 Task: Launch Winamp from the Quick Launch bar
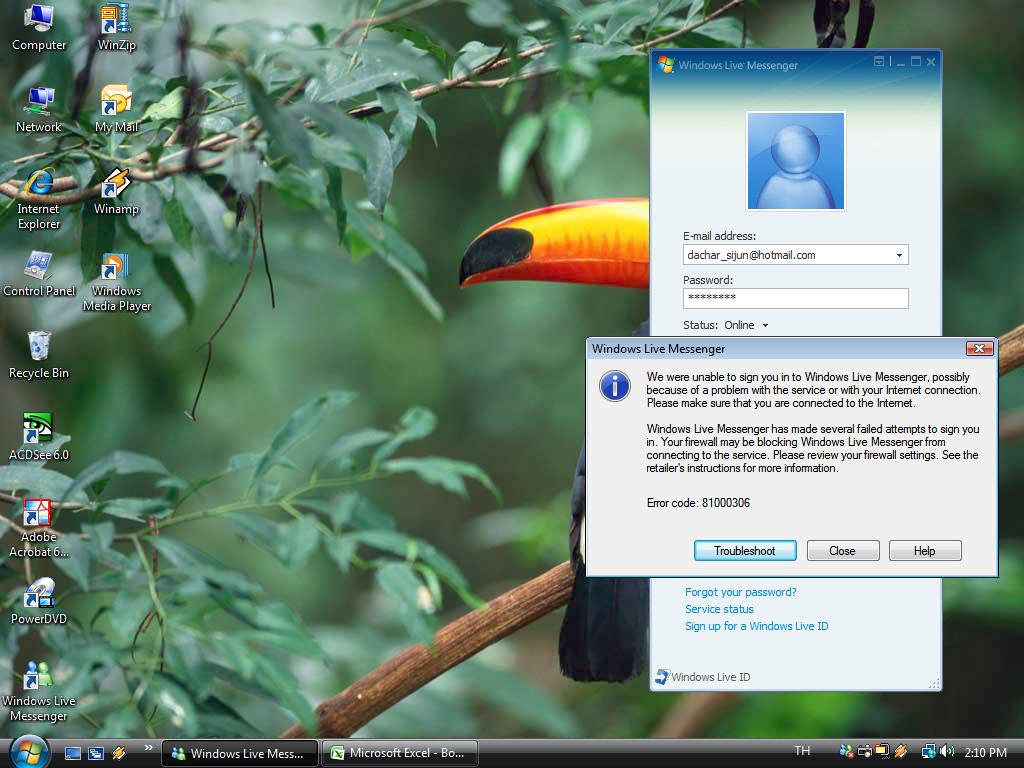pos(119,753)
